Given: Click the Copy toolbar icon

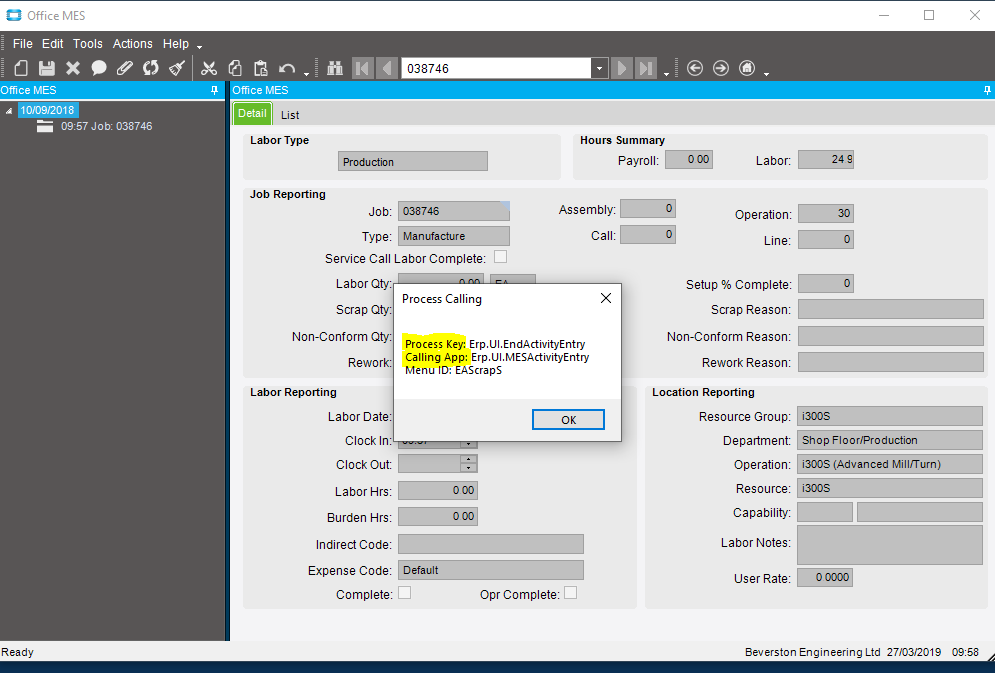Looking at the screenshot, I should tap(235, 68).
